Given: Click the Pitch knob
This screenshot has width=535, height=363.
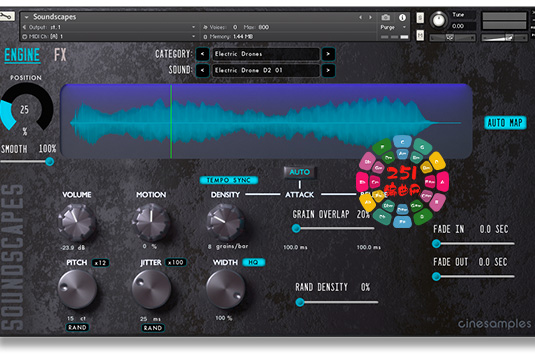Looking at the screenshot, I should [x=77, y=289].
